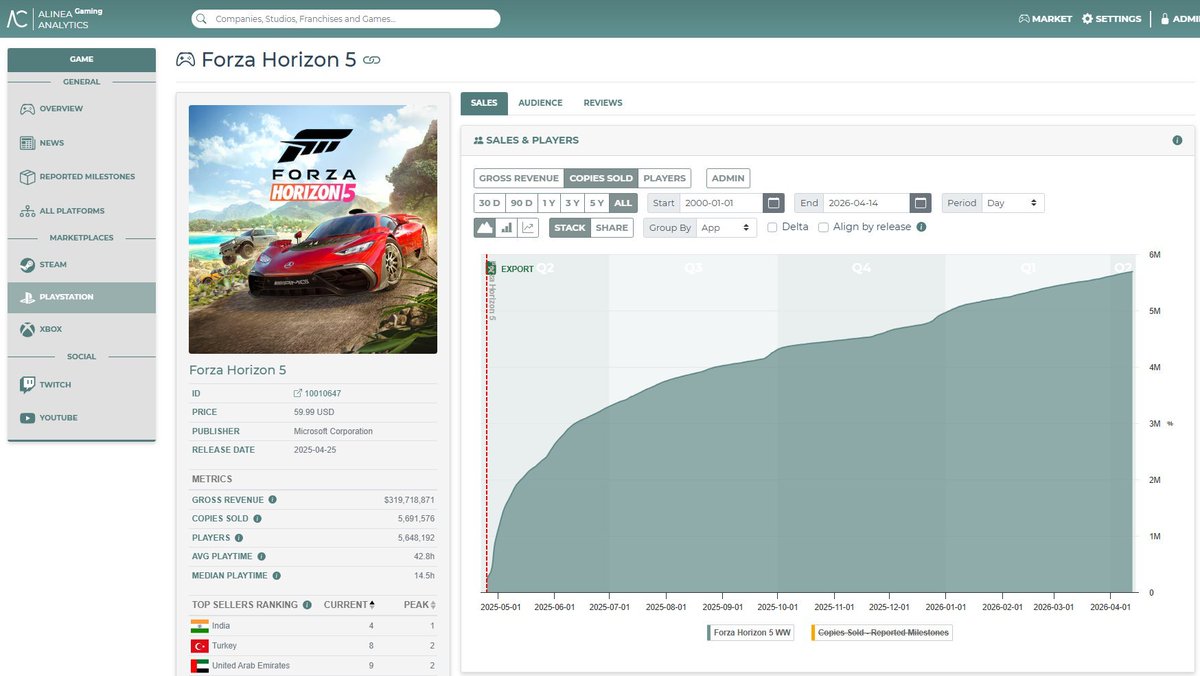
Task: Open the Xbox marketplace page
Action: [x=81, y=329]
